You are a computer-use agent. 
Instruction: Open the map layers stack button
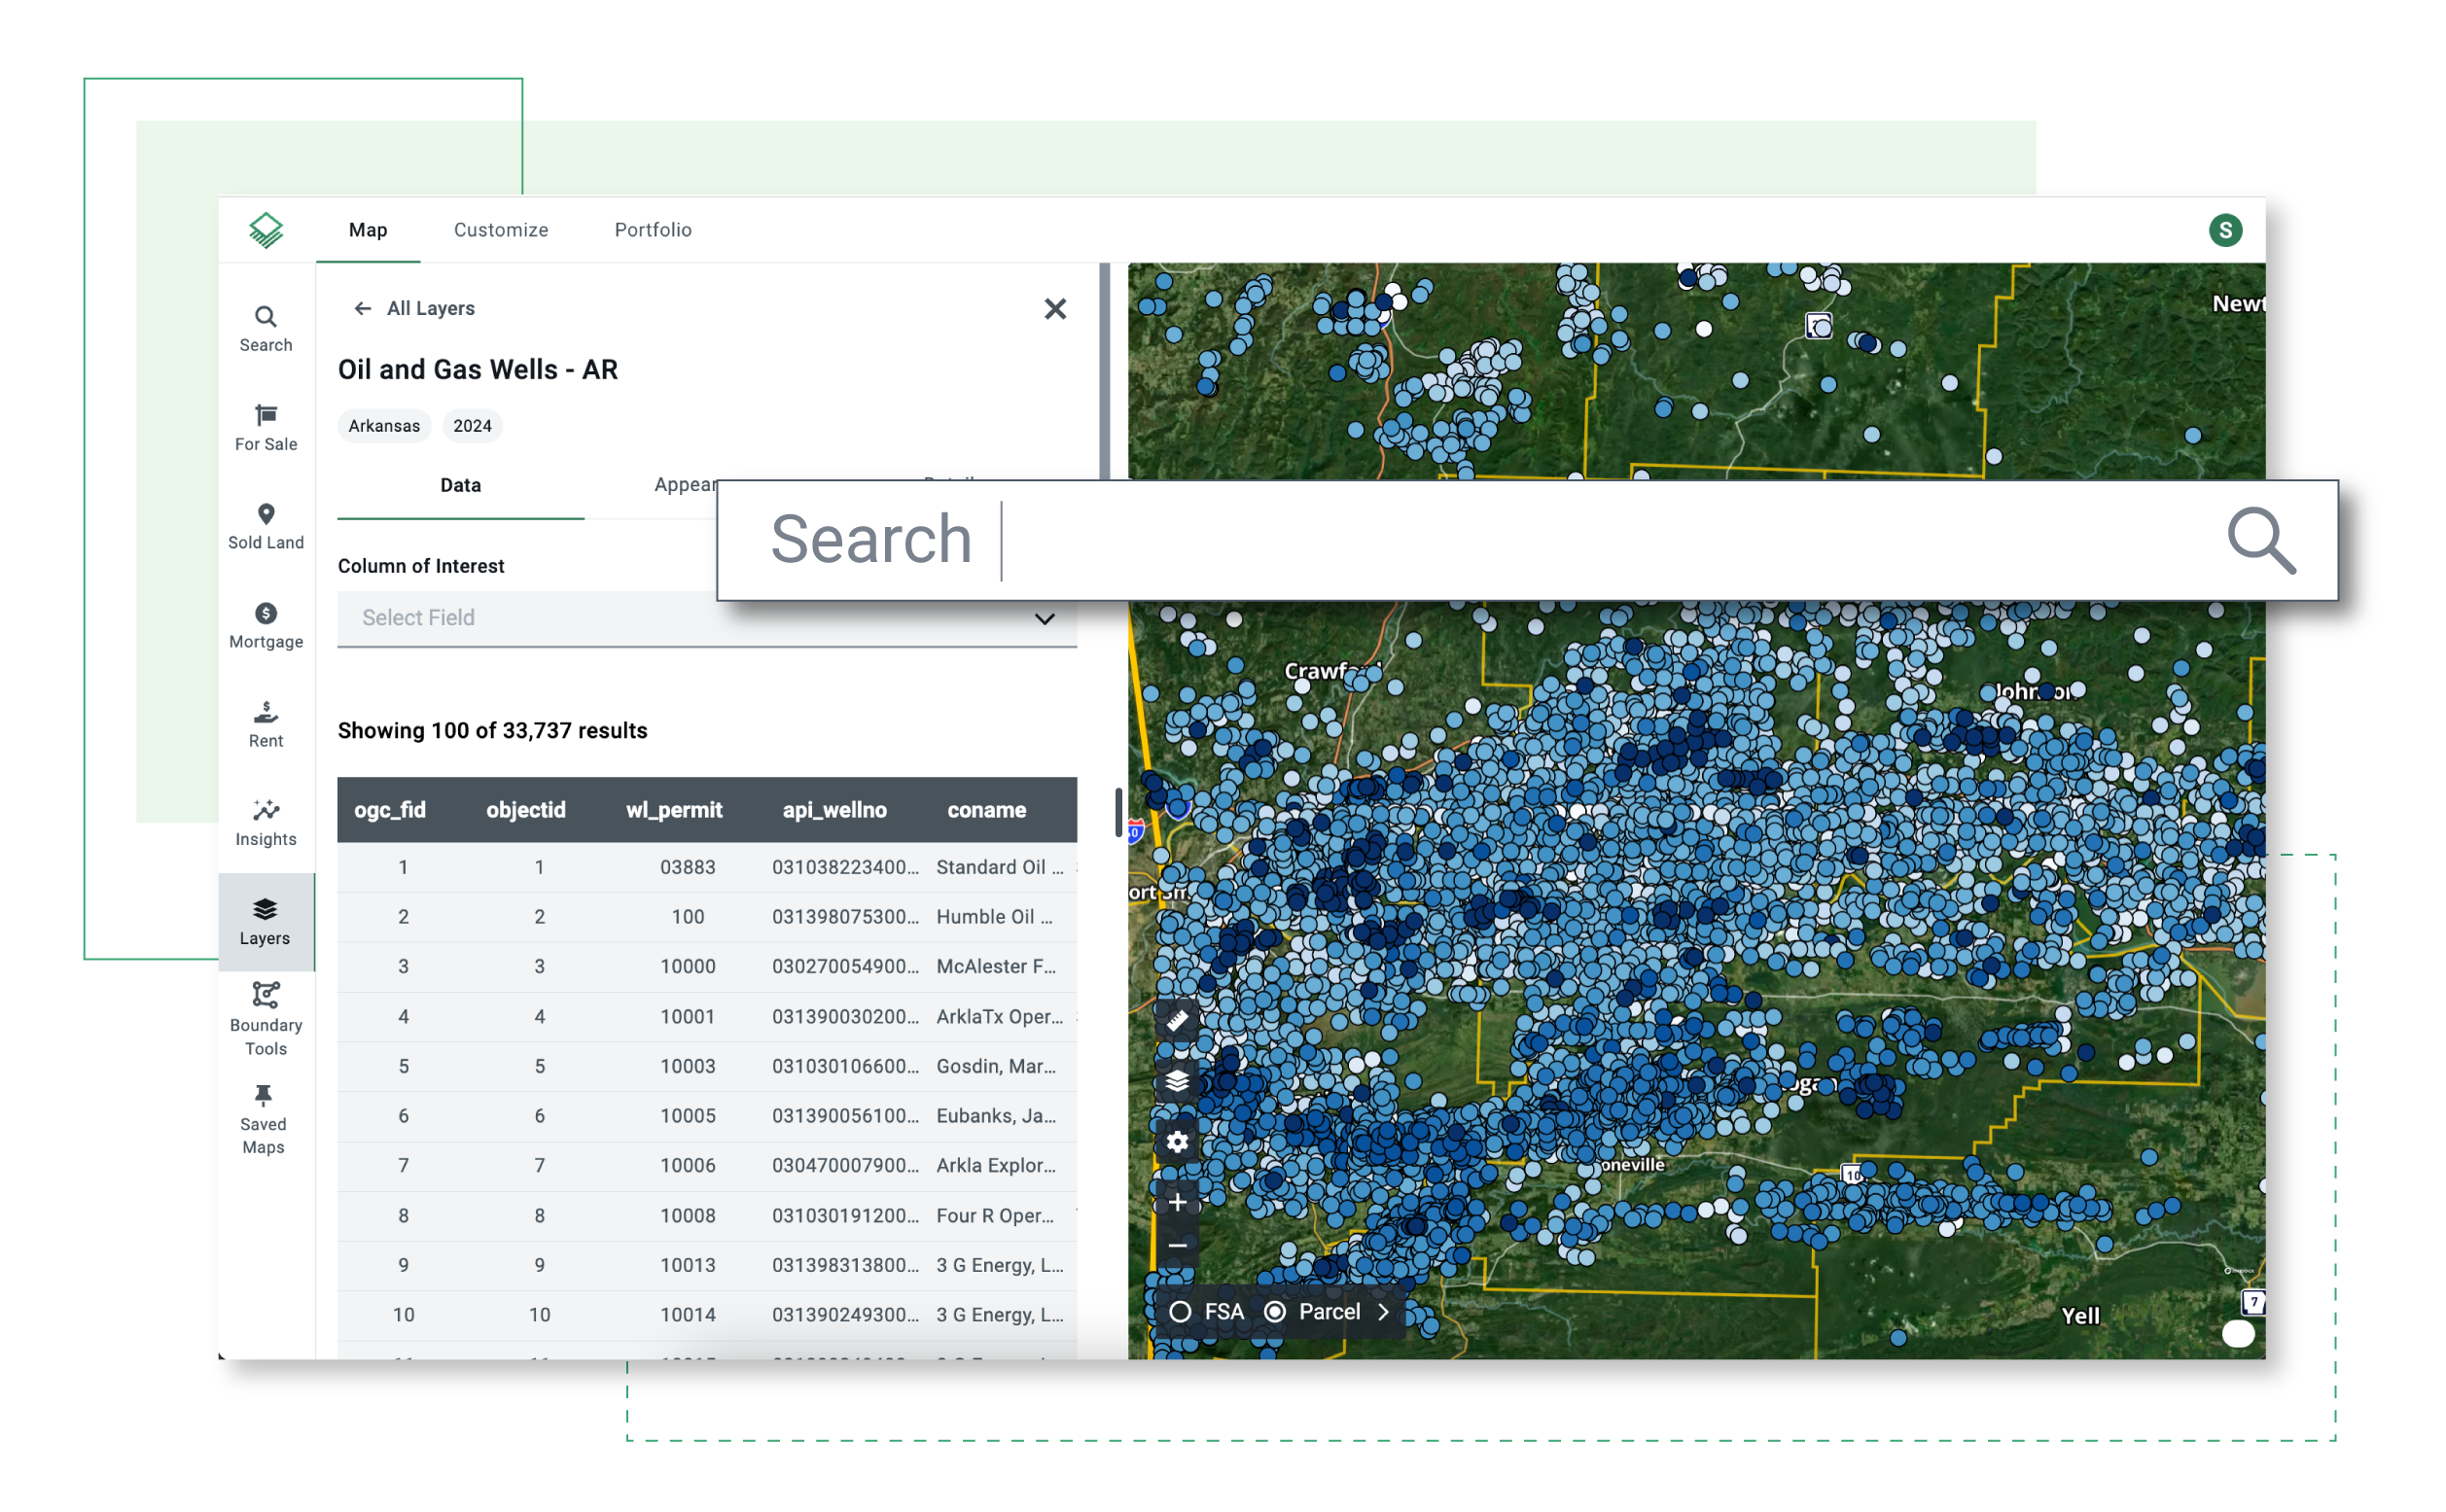1177,1081
